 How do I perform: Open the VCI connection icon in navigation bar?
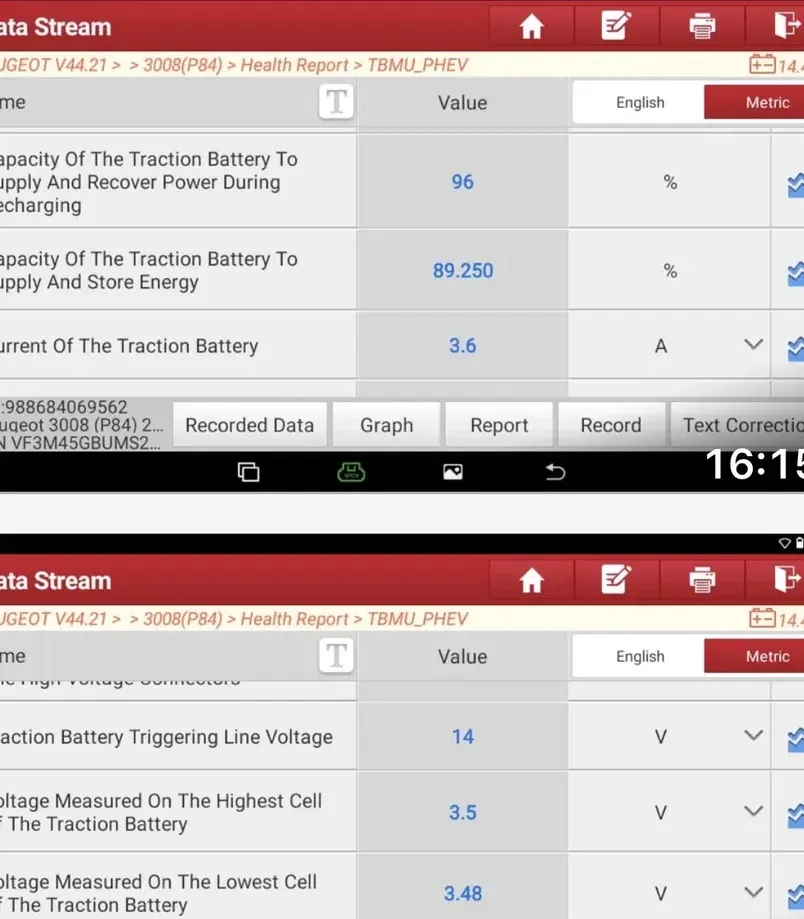tap(351, 472)
